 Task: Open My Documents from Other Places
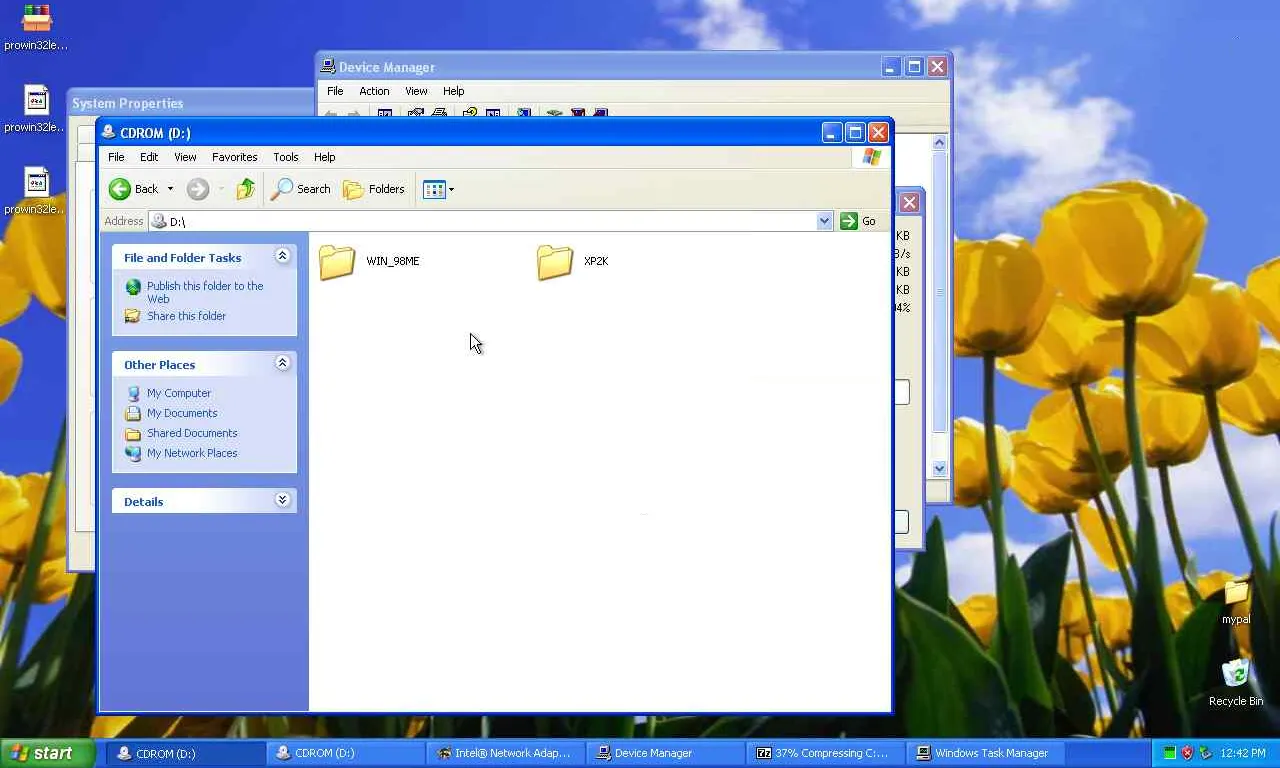[182, 413]
